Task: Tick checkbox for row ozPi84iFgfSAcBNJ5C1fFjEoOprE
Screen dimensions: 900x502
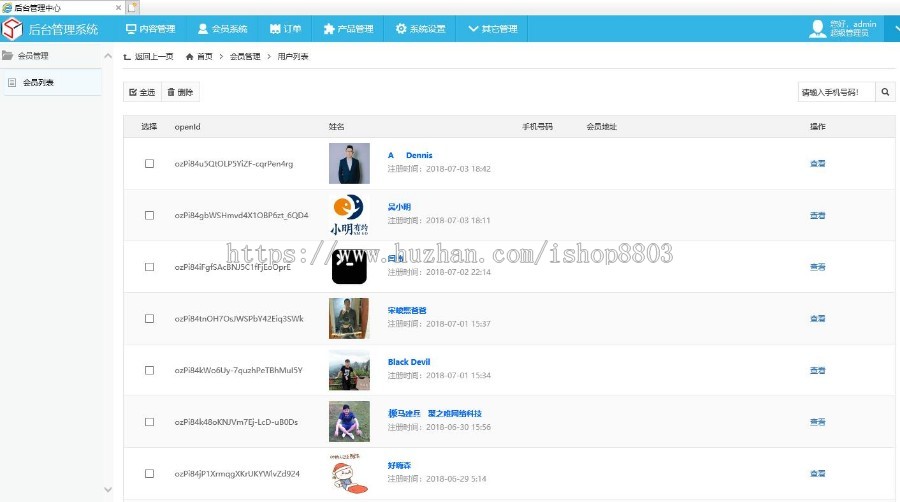Action: [149, 267]
